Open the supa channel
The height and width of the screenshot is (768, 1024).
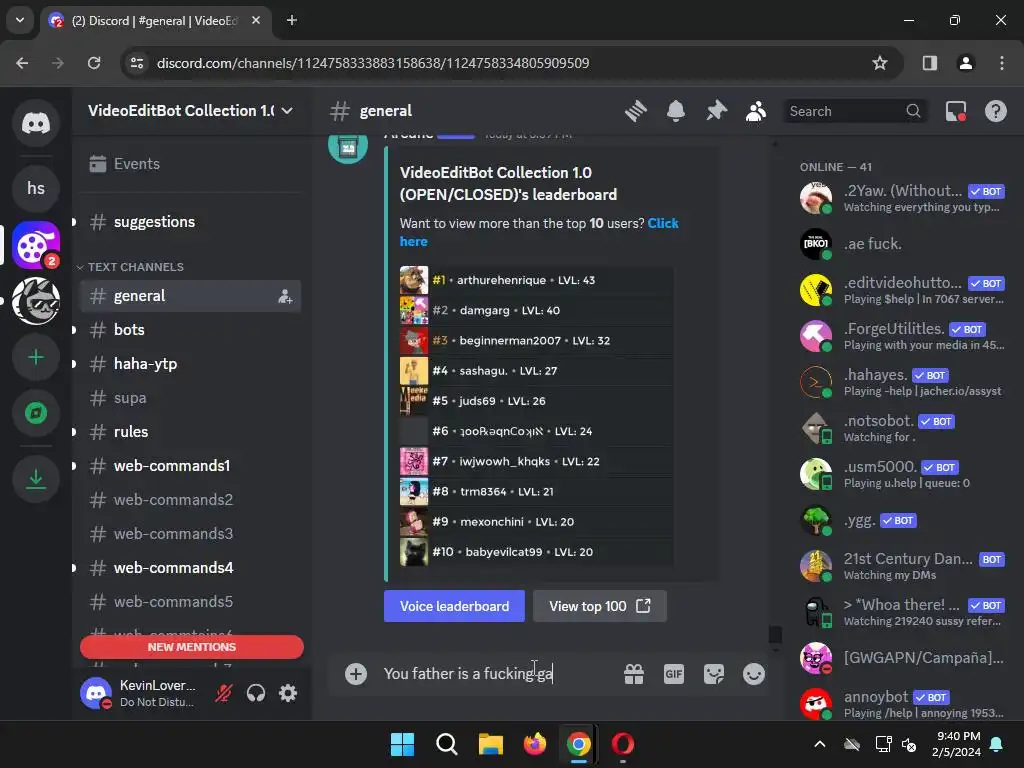pos(189,398)
